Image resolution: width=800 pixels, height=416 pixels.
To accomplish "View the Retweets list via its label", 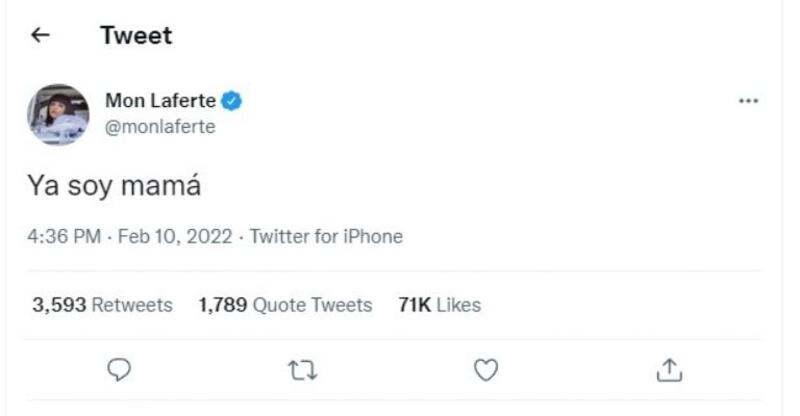I will pyautogui.click(x=132, y=305).
